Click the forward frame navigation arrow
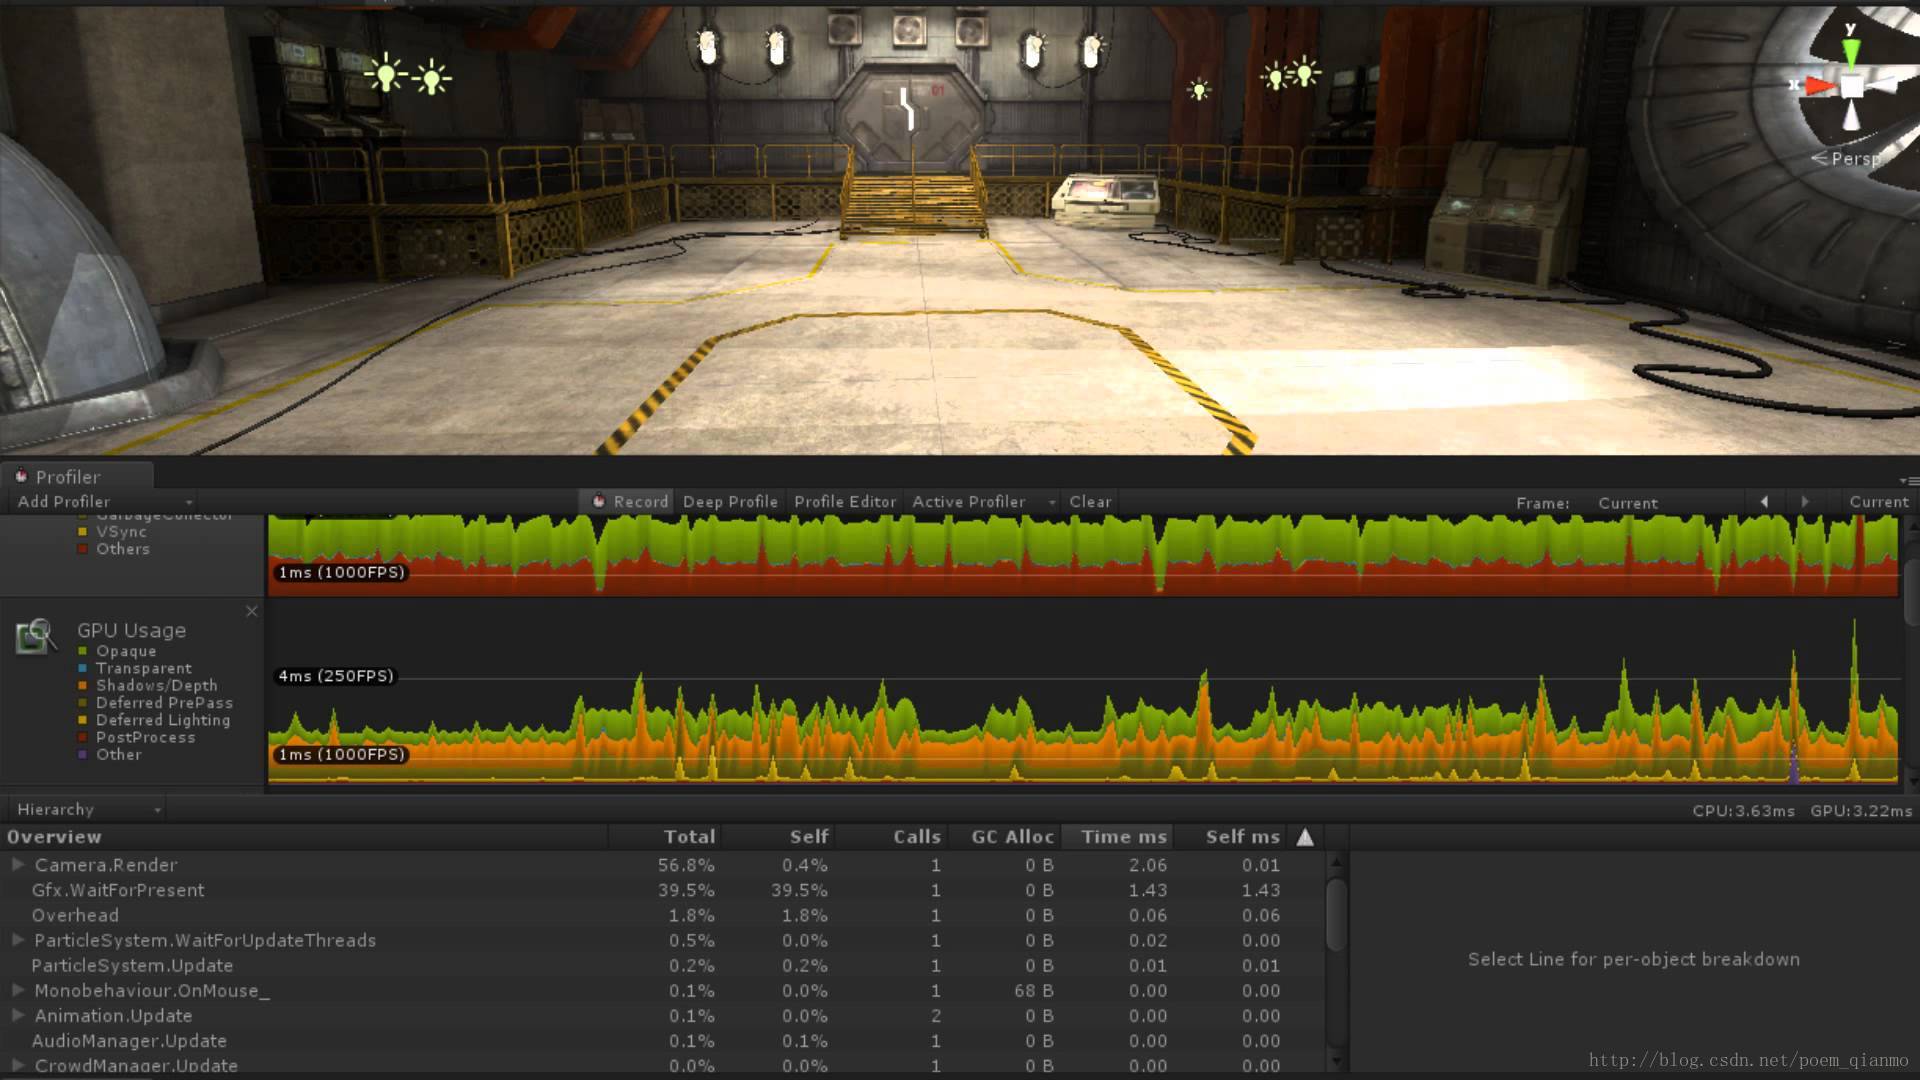 click(1804, 501)
